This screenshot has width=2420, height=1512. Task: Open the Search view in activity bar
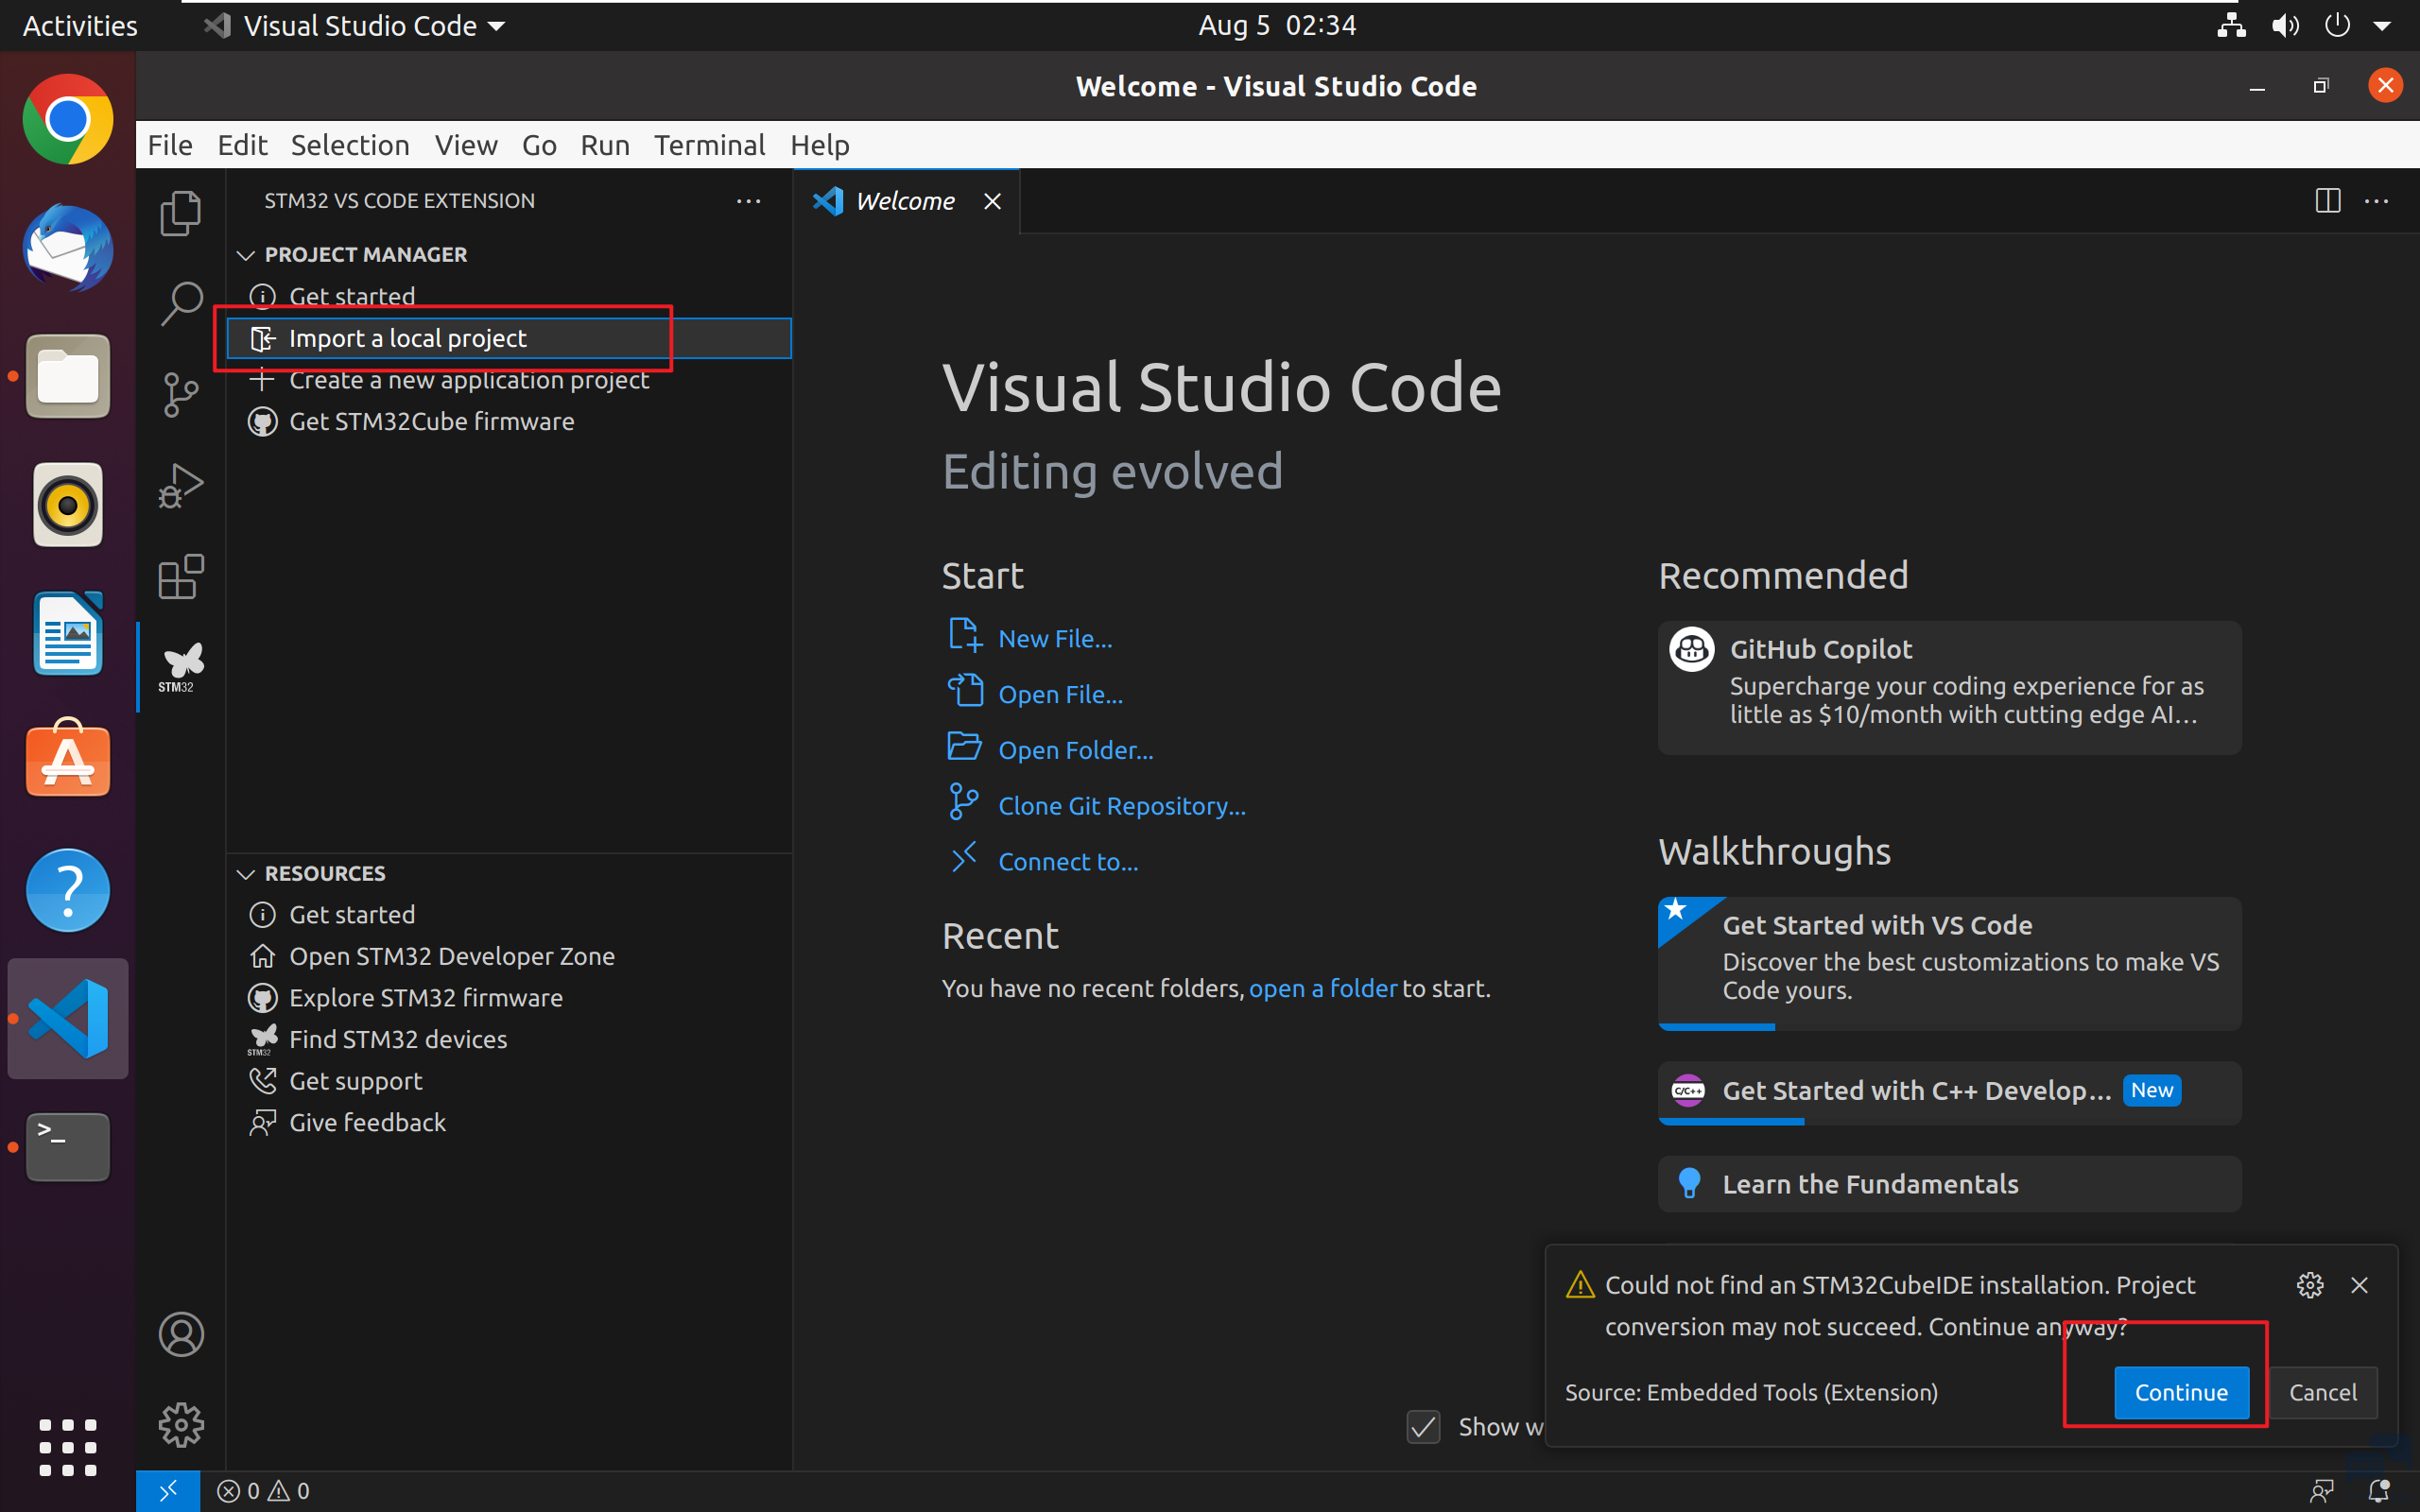click(181, 303)
